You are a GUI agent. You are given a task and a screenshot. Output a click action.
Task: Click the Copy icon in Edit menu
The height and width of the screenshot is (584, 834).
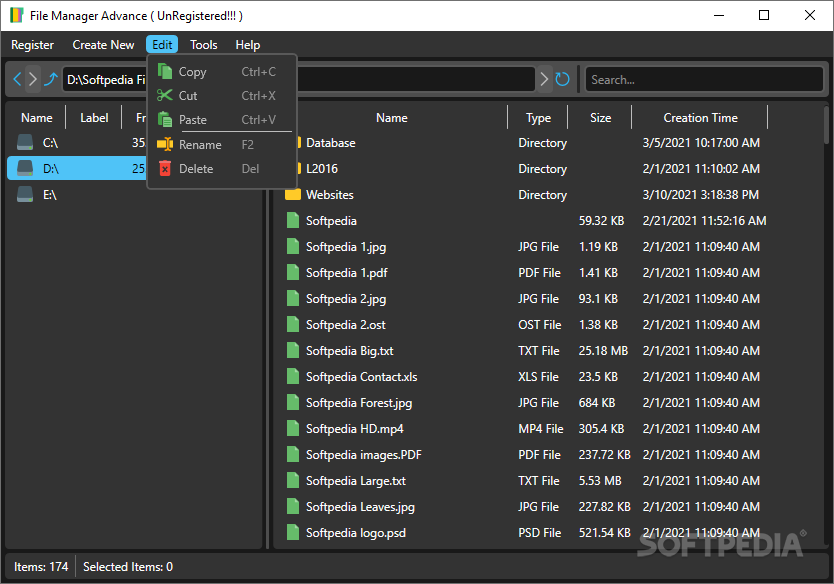click(165, 71)
